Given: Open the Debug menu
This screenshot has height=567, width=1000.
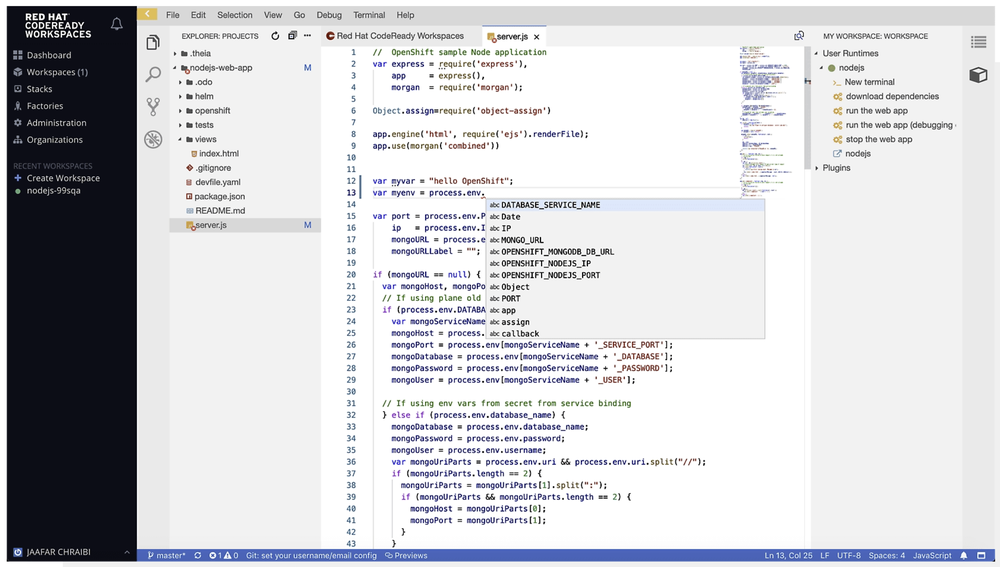Looking at the screenshot, I should pyautogui.click(x=329, y=15).
